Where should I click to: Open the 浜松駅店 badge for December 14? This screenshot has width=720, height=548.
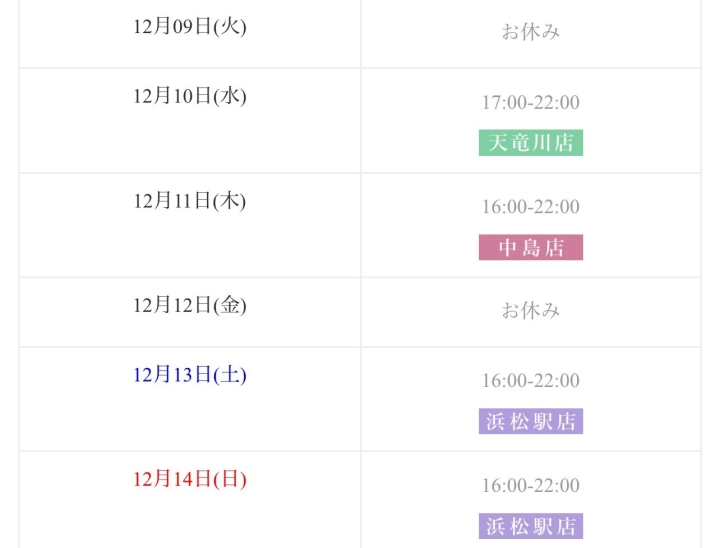click(x=530, y=526)
